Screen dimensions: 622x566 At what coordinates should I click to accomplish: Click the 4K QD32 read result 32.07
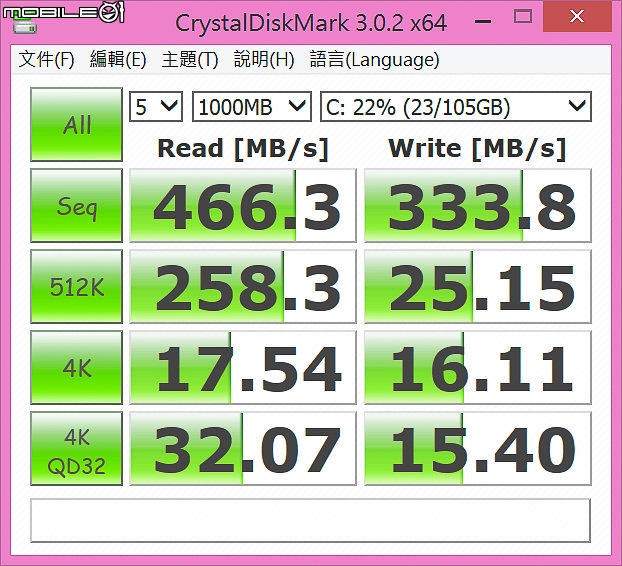point(243,449)
